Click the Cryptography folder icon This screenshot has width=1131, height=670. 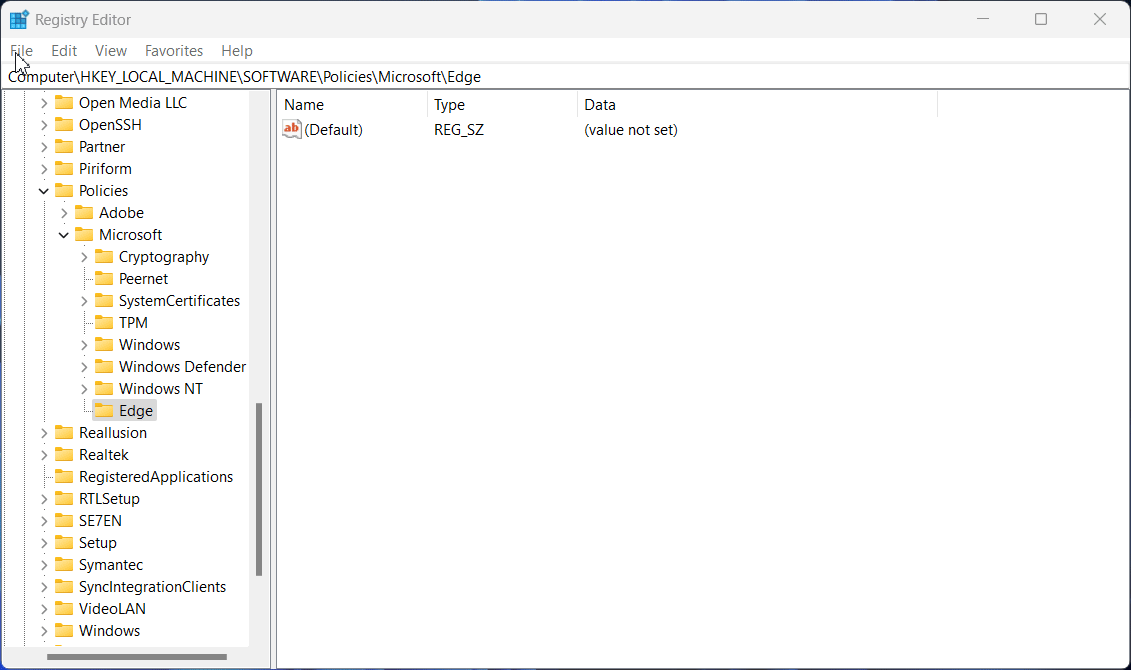pos(105,257)
